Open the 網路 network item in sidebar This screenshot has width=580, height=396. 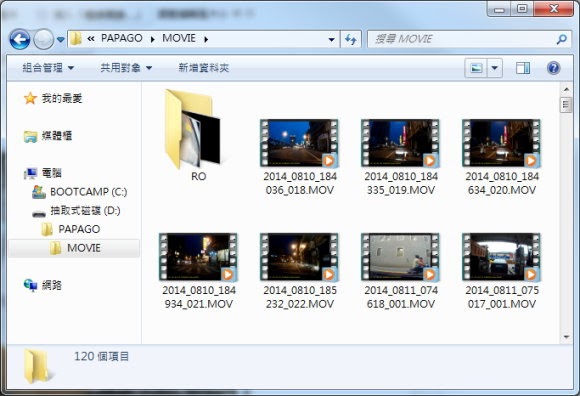pyautogui.click(x=43, y=285)
